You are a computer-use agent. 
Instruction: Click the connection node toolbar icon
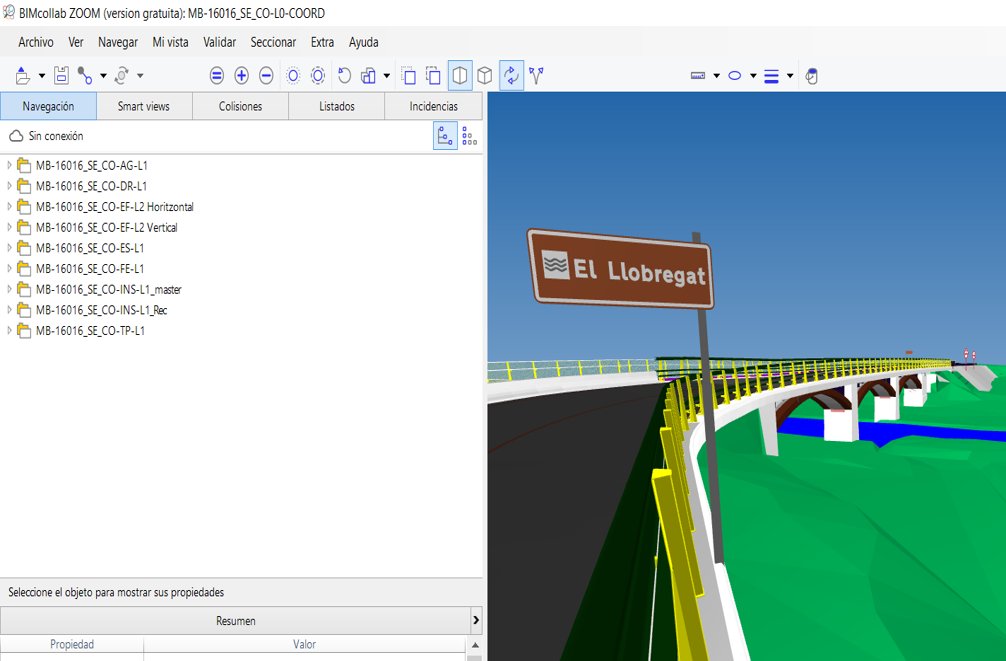[x=85, y=76]
